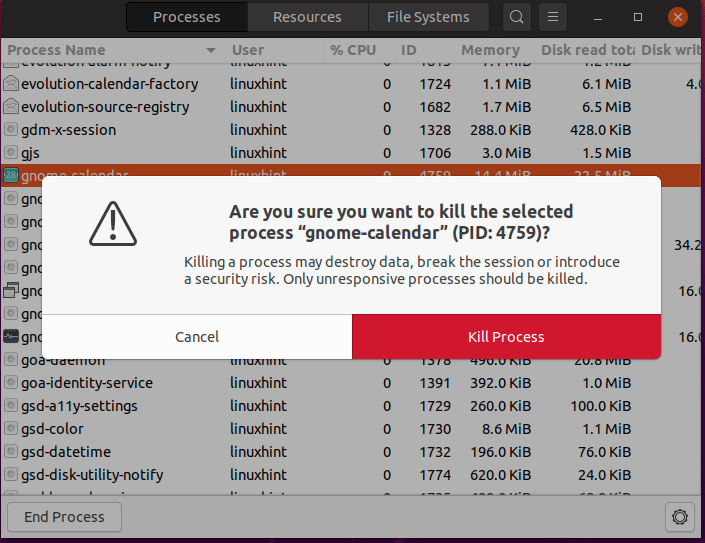The image size is (705, 543).
Task: Minimize the System Monitor window
Action: pos(598,18)
